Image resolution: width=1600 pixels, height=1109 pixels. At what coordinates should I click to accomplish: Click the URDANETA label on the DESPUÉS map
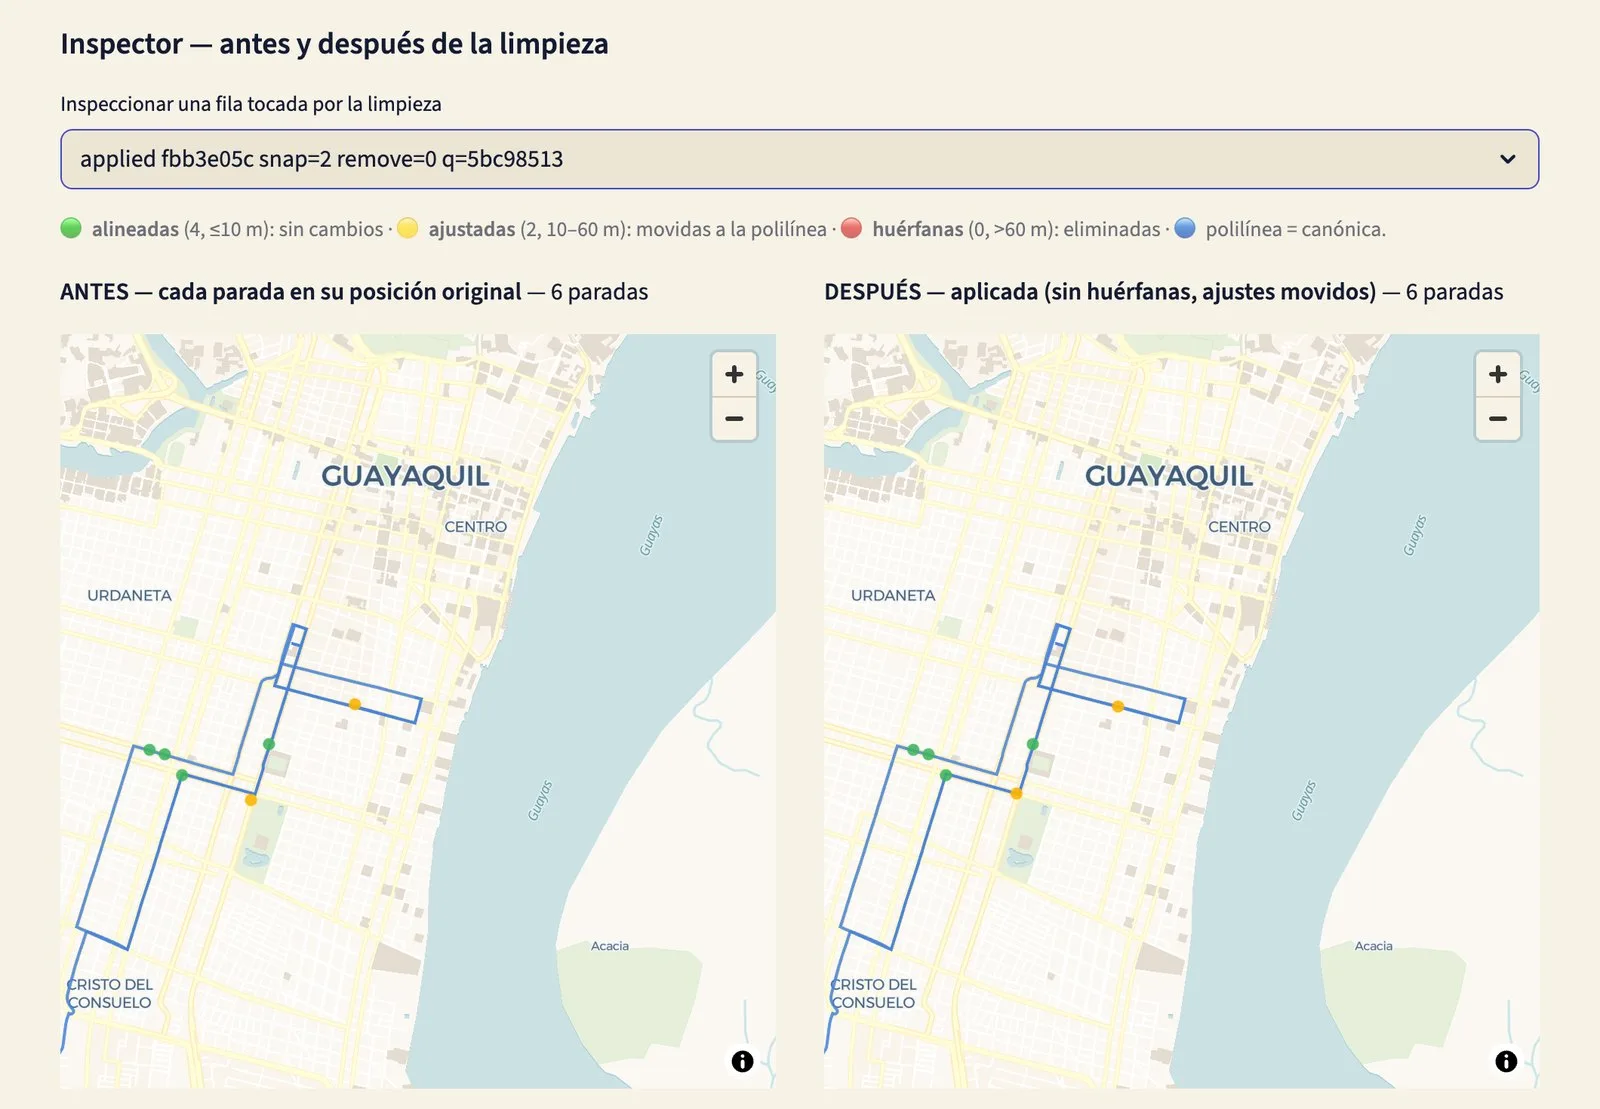click(x=893, y=595)
